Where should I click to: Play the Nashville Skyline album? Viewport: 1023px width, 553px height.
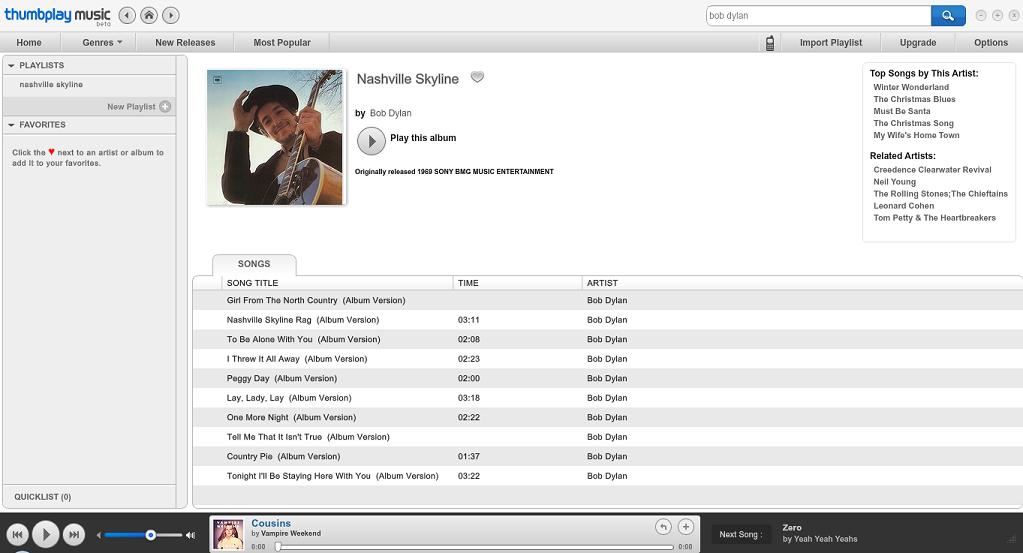pyautogui.click(x=371, y=141)
